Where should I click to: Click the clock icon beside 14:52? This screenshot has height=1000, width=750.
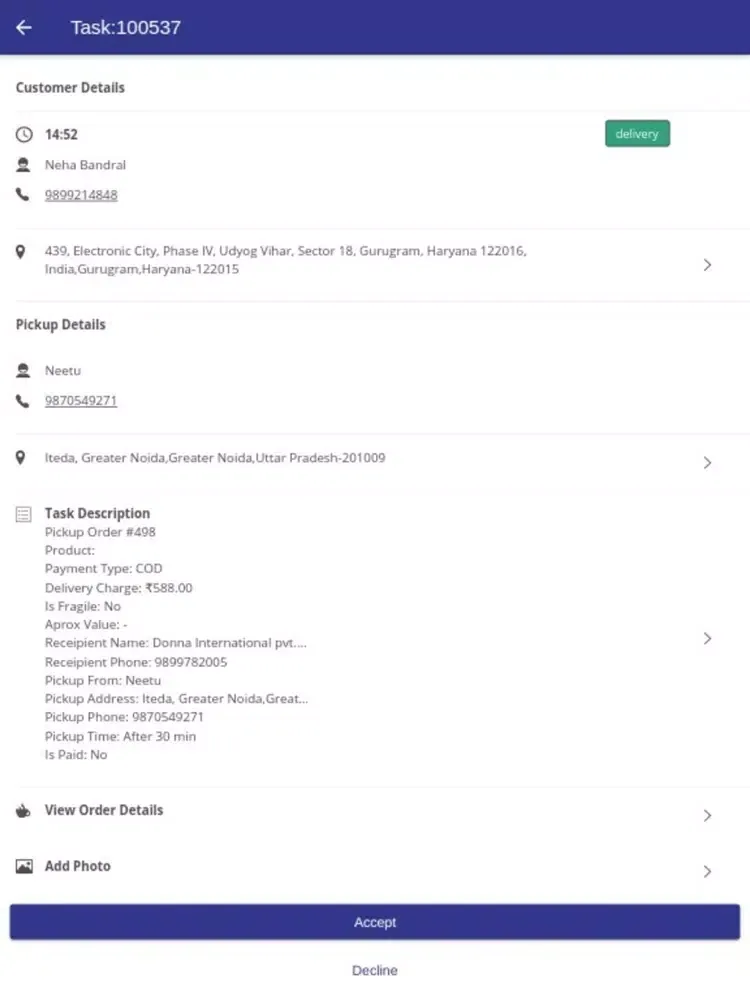24,134
